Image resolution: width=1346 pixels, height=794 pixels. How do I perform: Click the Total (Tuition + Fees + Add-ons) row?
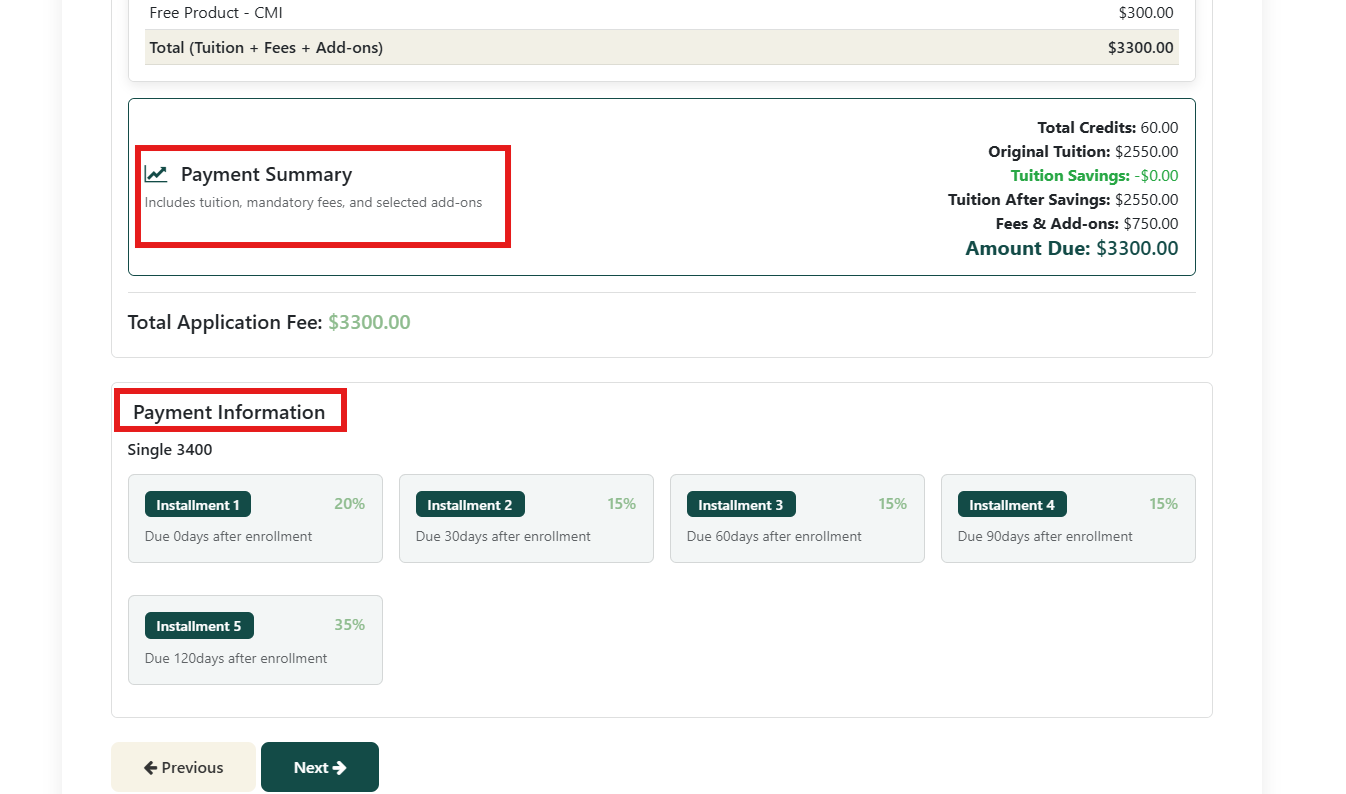coord(266,48)
